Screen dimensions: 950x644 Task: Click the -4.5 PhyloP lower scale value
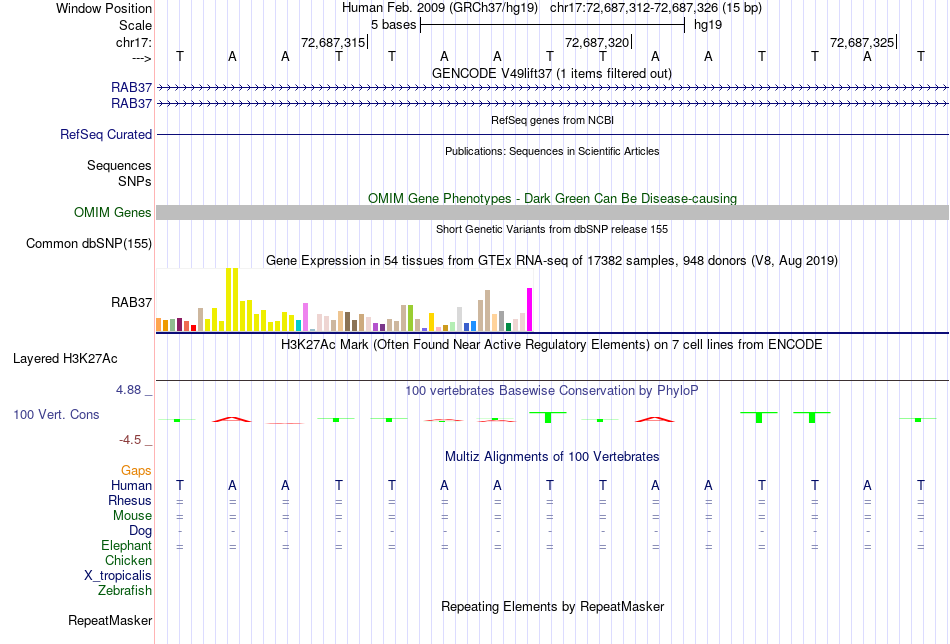pos(130,440)
